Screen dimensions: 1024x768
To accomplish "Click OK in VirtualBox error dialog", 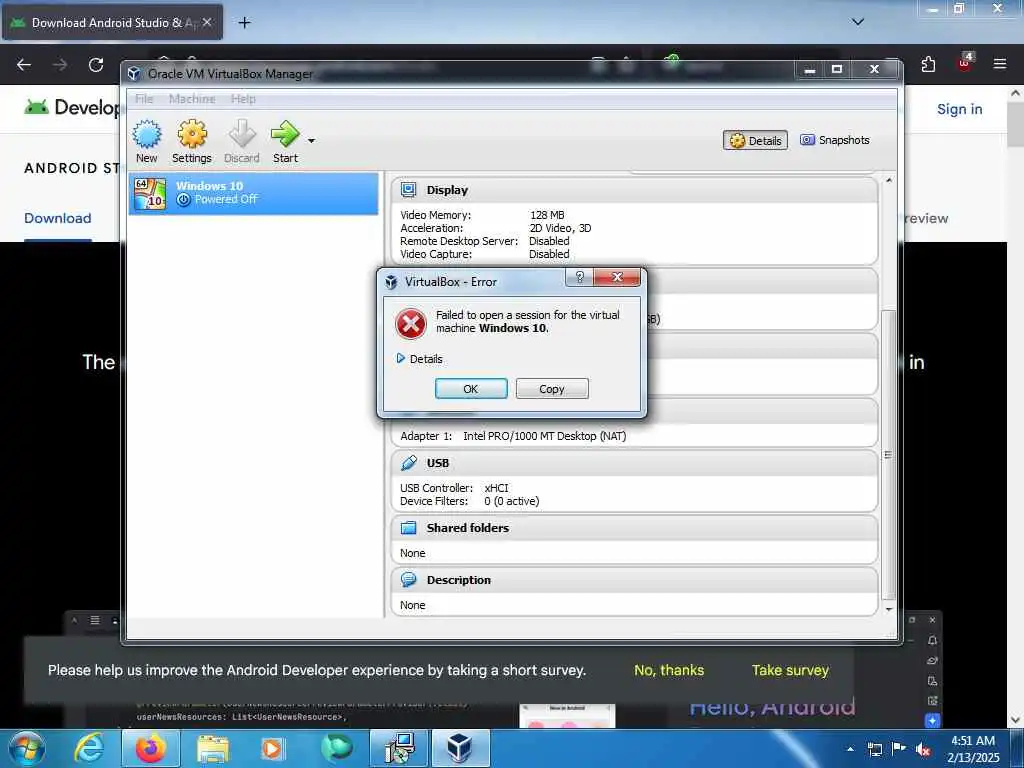I will (471, 389).
